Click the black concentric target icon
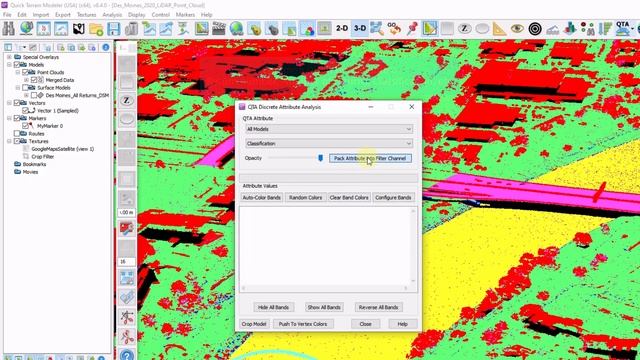Image resolution: width=640 pixels, height=360 pixels. (x=535, y=29)
